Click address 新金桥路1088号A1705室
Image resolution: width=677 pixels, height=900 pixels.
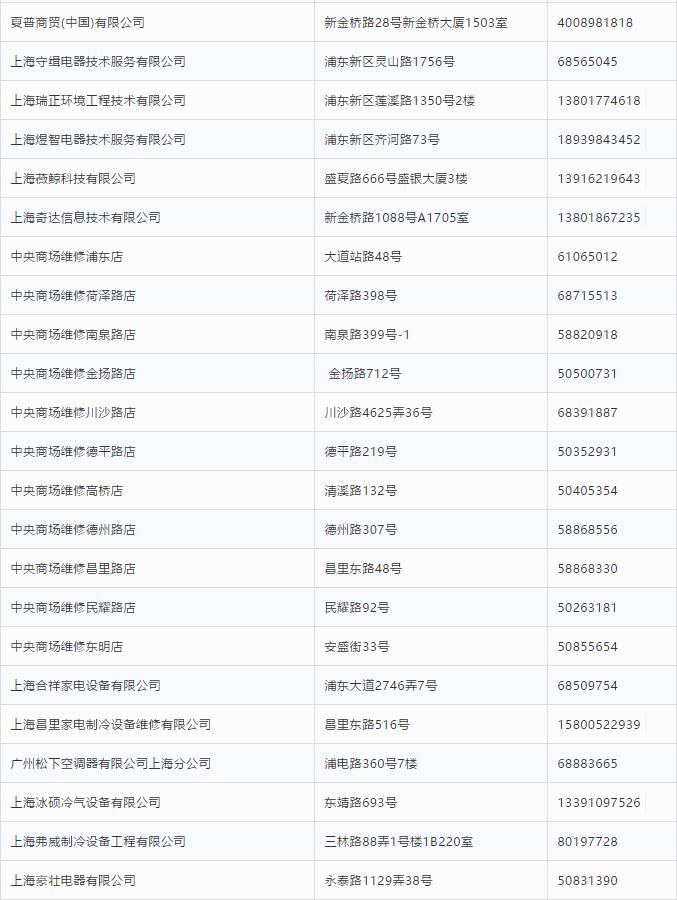396,218
